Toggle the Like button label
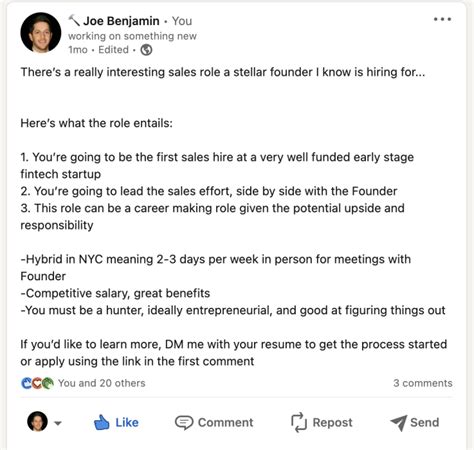The image size is (474, 450). point(127,423)
